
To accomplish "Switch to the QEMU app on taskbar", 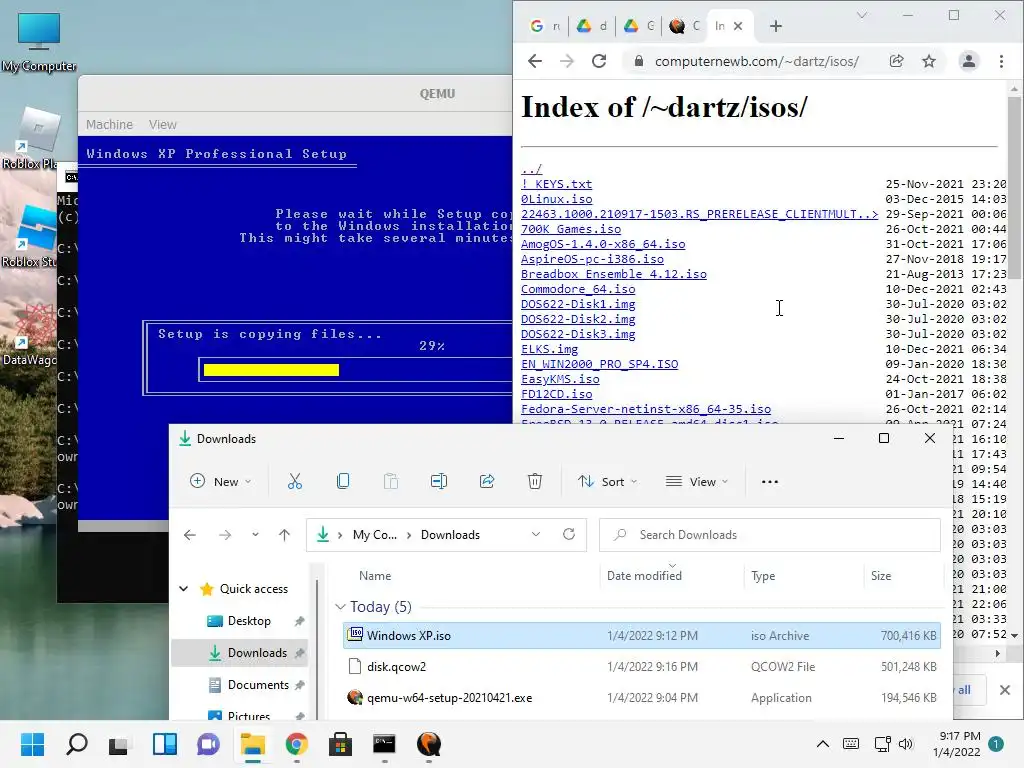I will tap(428, 744).
